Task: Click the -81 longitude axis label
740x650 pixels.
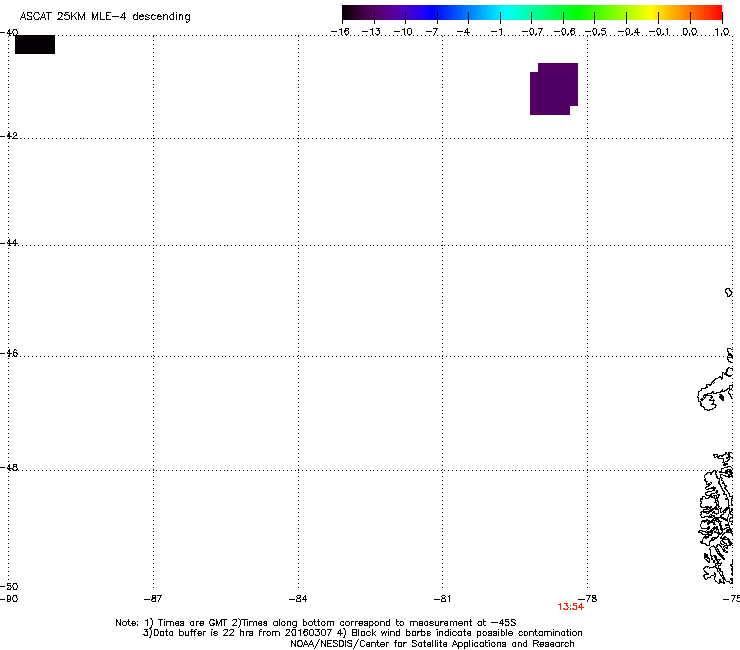Action: click(442, 599)
